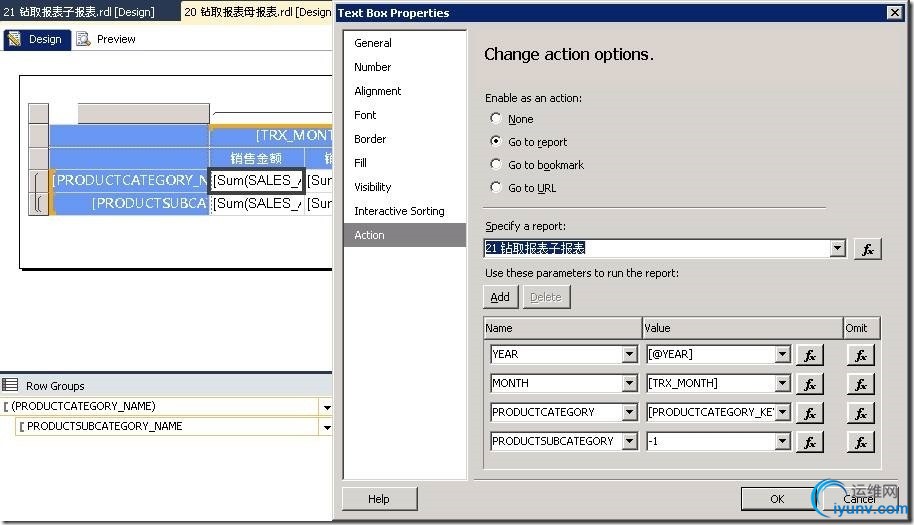Open the Visibility properties page

tap(405, 187)
